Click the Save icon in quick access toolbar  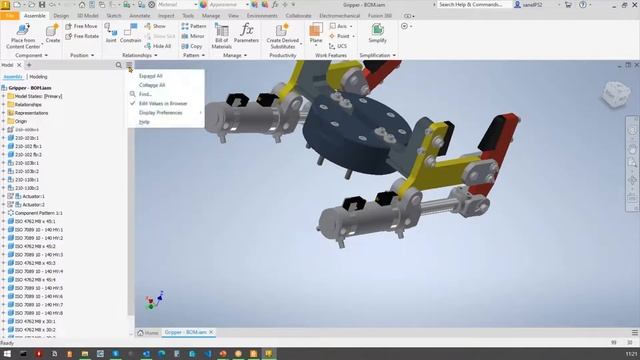pos(42,4)
